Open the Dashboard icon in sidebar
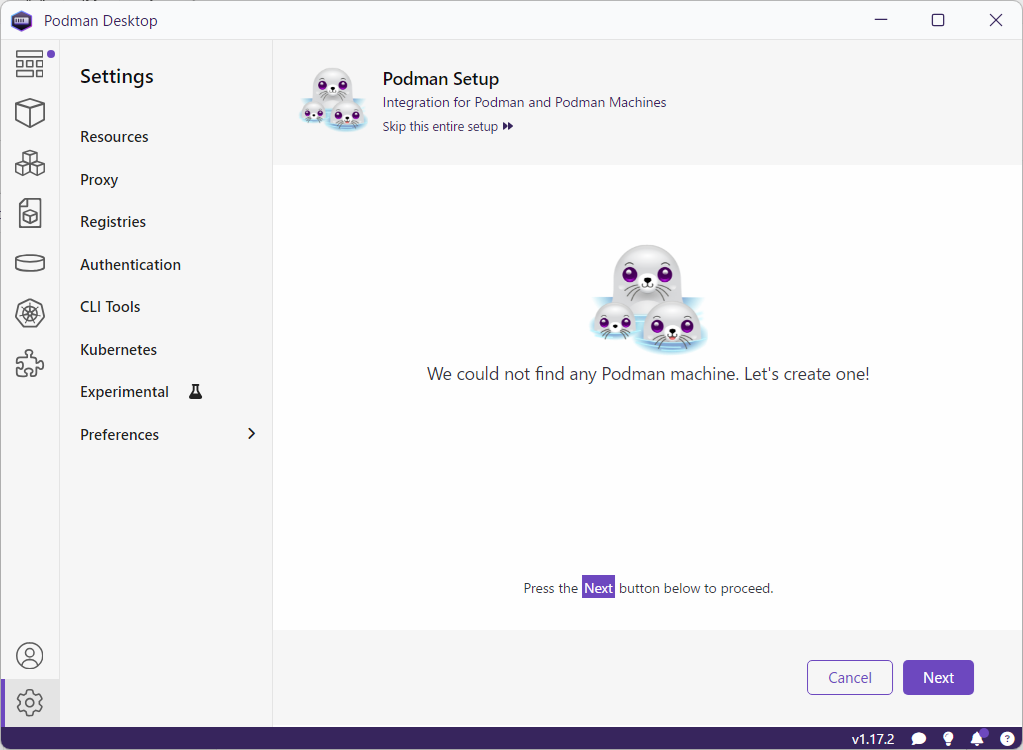The image size is (1023, 750). click(x=30, y=64)
